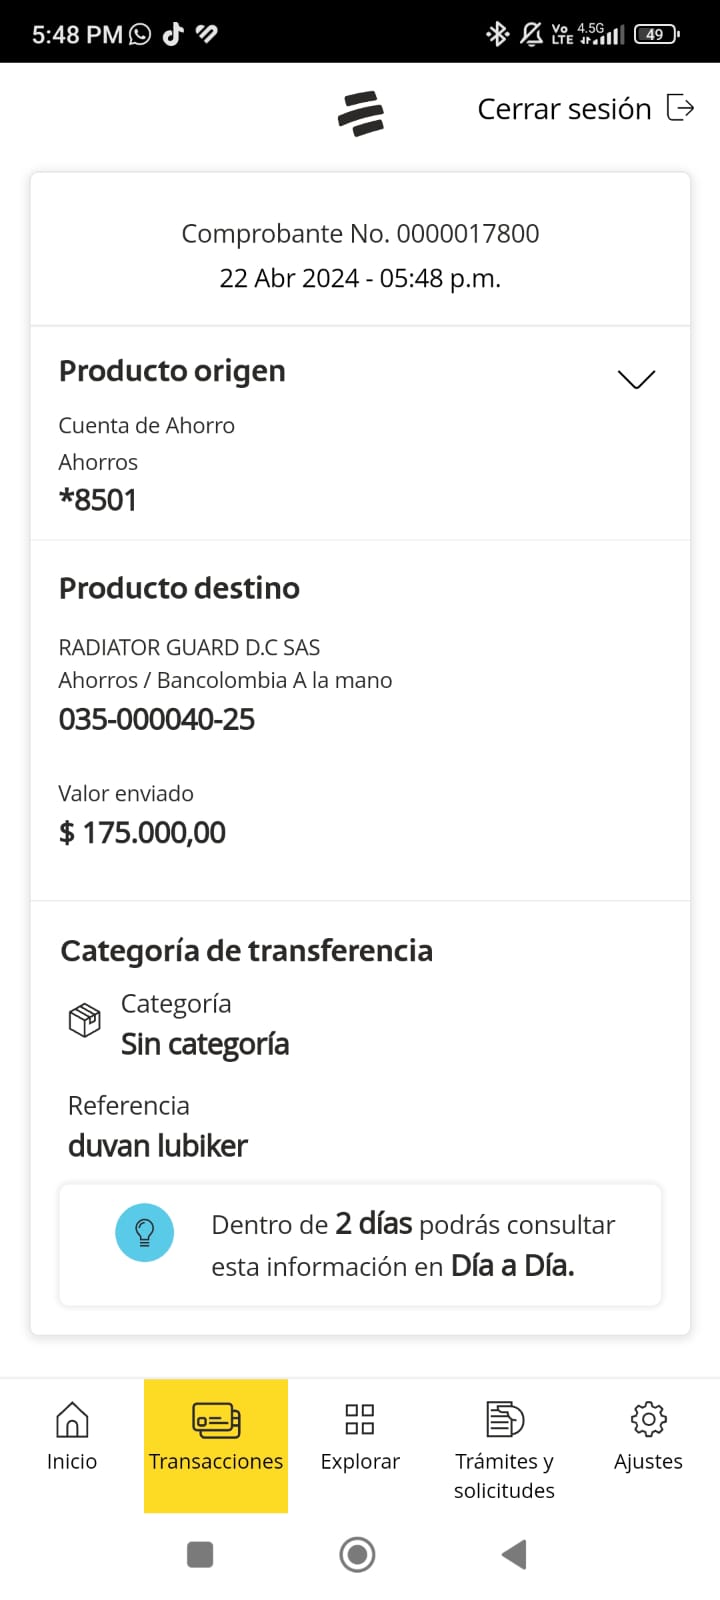Switch to the Explorar tab label
The image size is (720, 1600).
[x=360, y=1462]
